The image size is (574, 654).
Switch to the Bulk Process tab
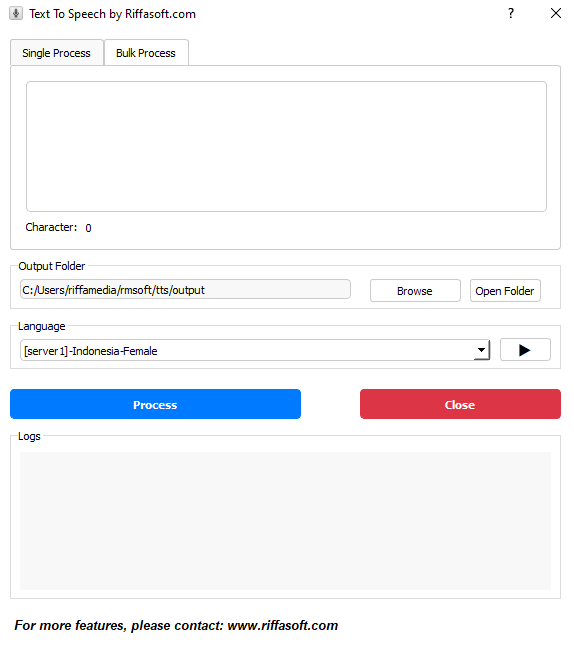click(146, 53)
